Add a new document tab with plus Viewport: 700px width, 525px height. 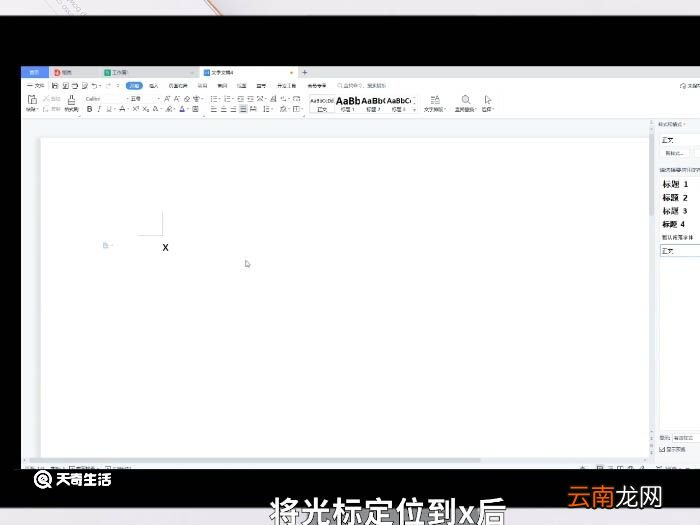click(304, 72)
